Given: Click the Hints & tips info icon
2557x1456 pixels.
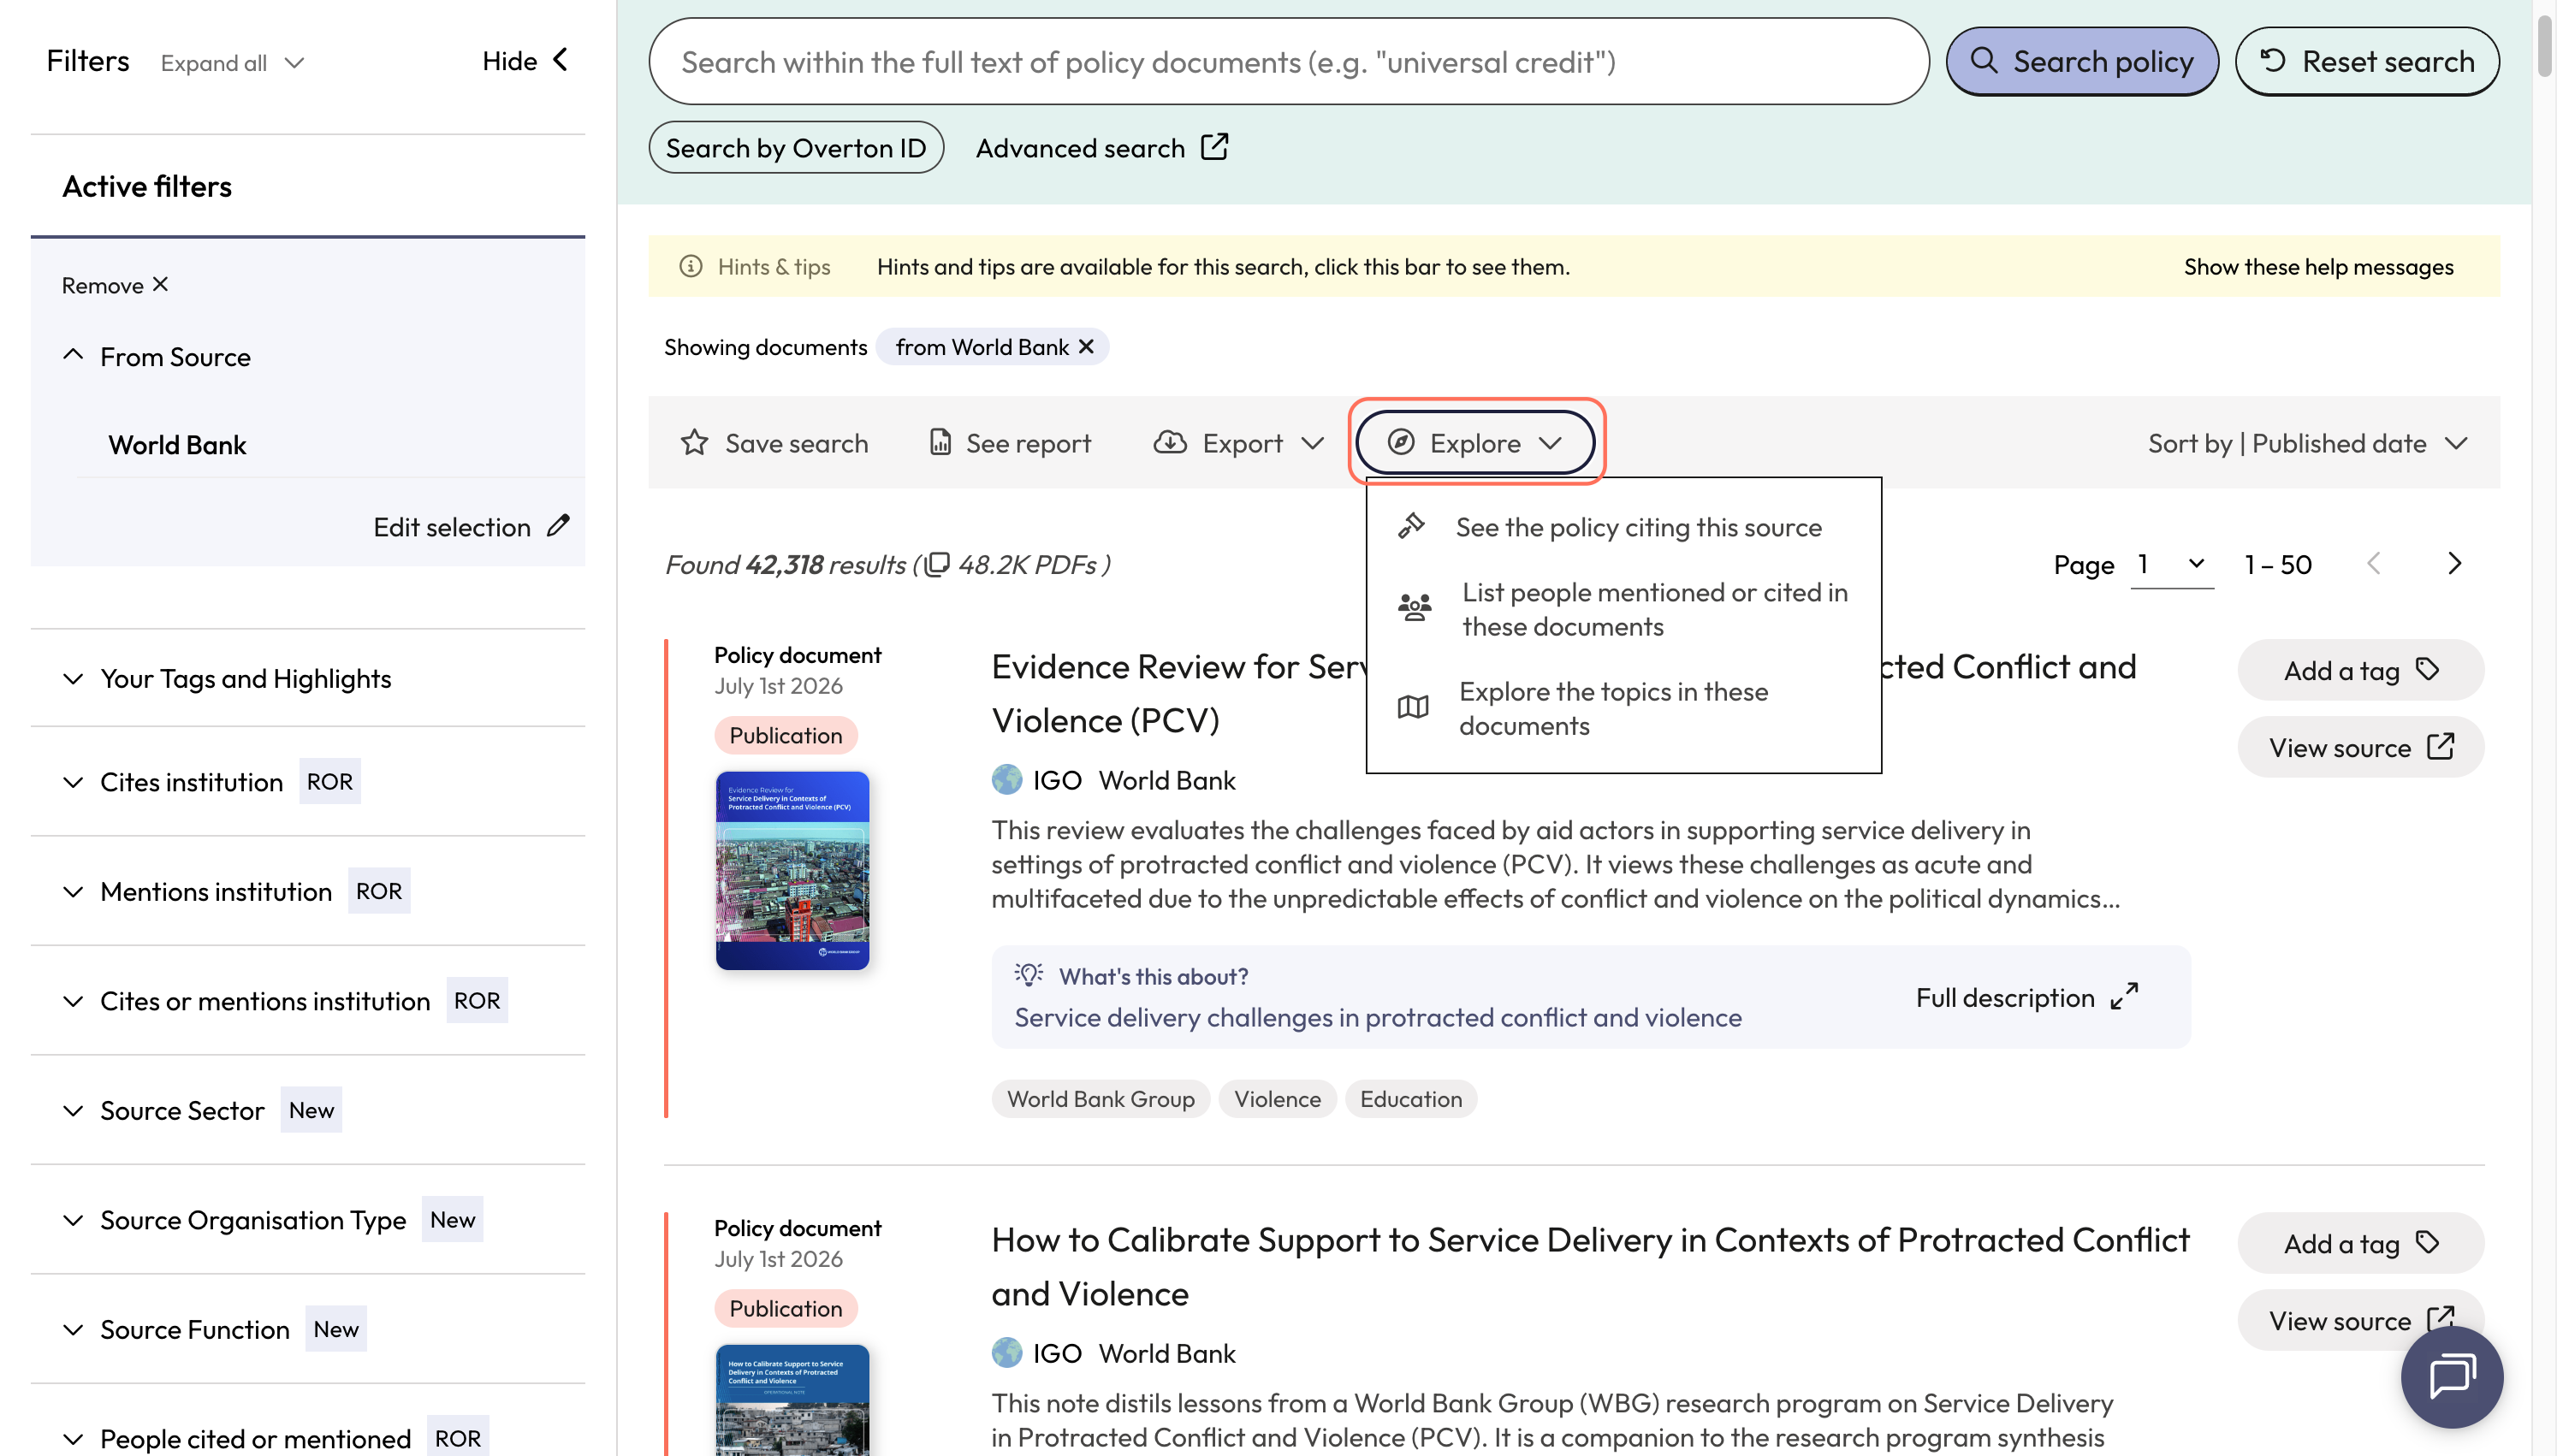Looking at the screenshot, I should (x=691, y=266).
